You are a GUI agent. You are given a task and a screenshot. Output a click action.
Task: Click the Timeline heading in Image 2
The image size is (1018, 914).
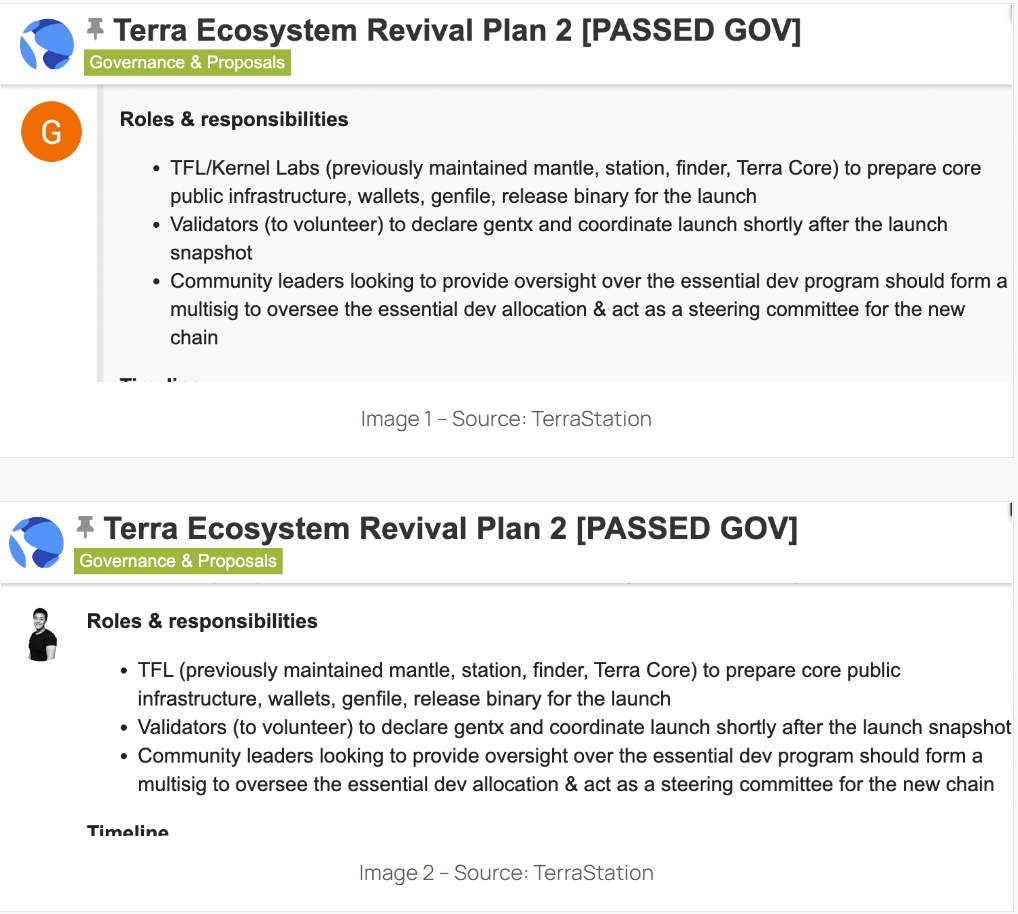pyautogui.click(x=128, y=830)
